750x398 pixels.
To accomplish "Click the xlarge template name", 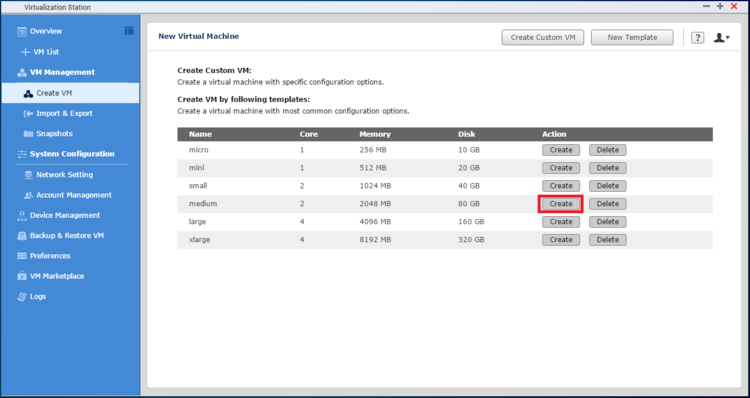I will 199,240.
